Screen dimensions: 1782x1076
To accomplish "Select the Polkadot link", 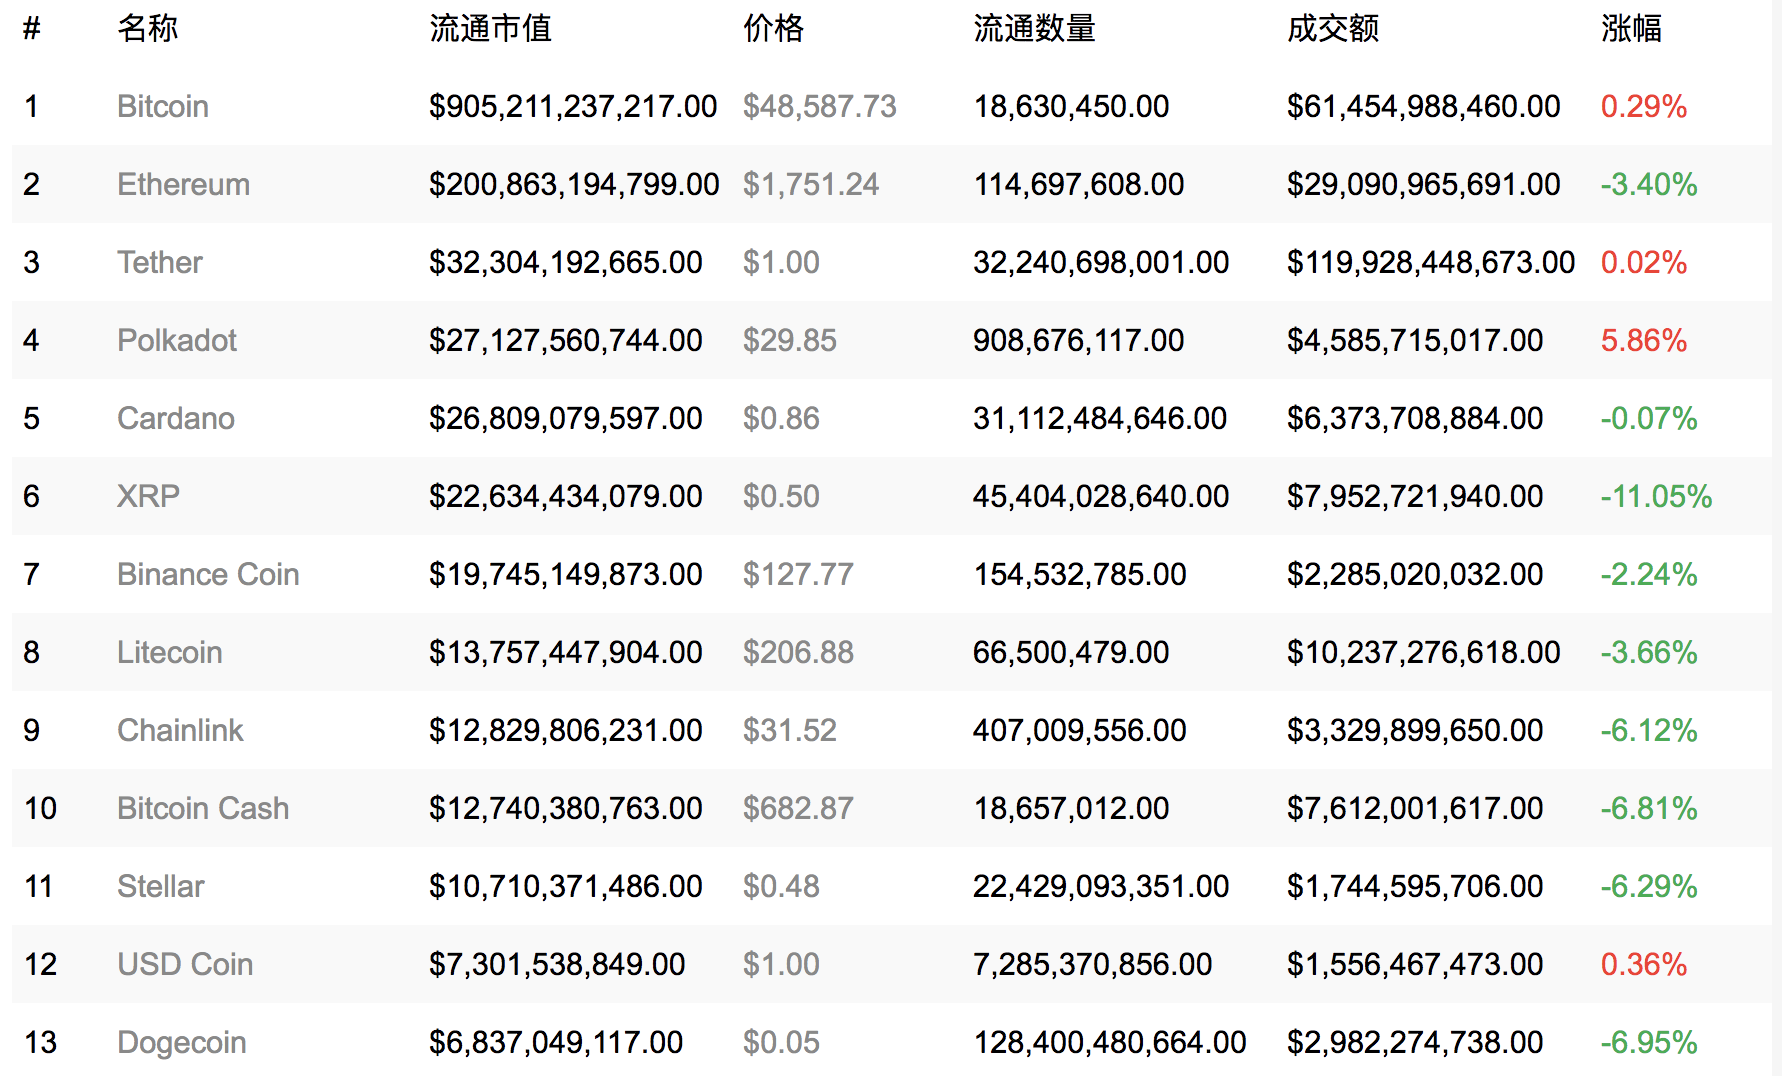I will [176, 340].
